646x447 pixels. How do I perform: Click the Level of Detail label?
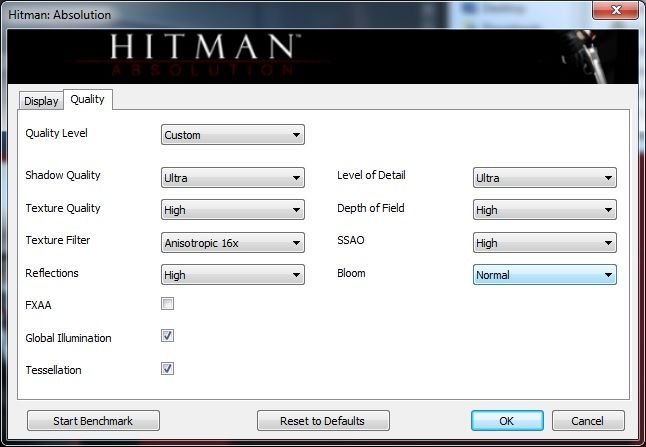coord(371,175)
